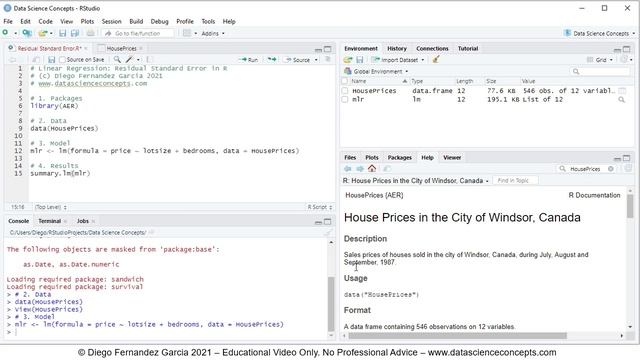640x360 pixels.
Task: Click the Open File folder icon
Action: 42,33
